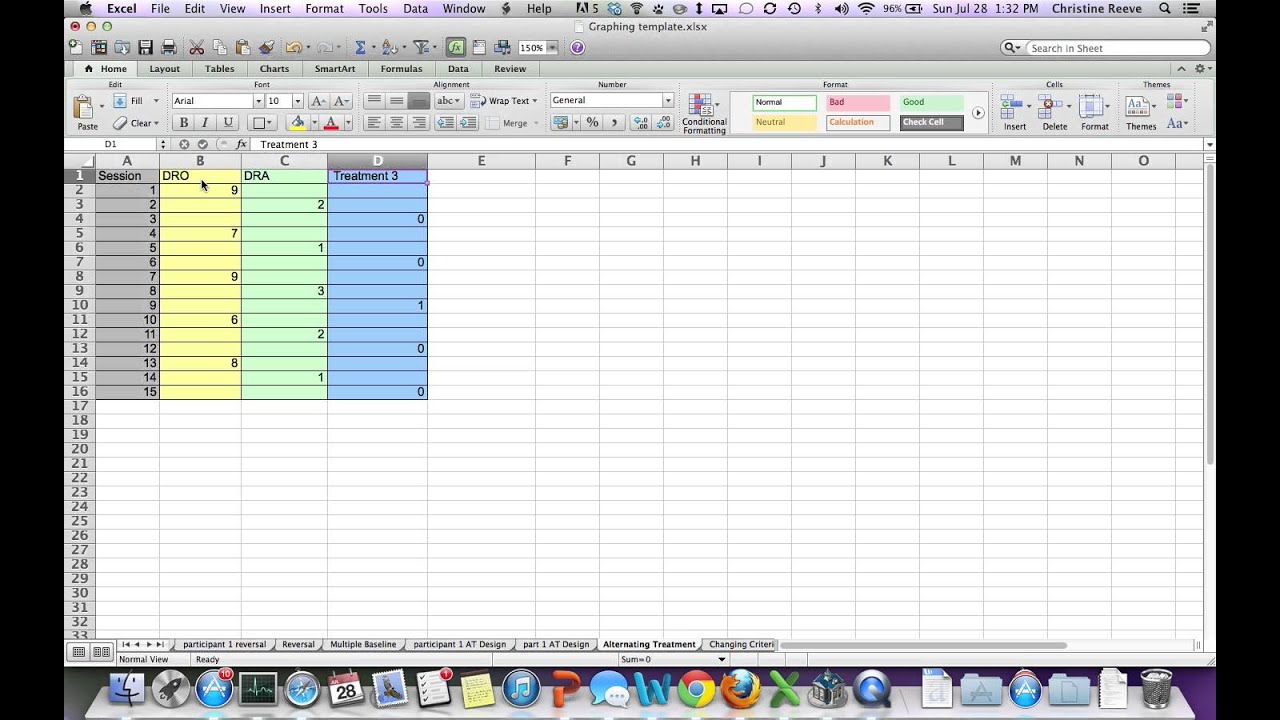The width and height of the screenshot is (1280, 720).
Task: Apply the Neutral cell style
Action: 784,122
